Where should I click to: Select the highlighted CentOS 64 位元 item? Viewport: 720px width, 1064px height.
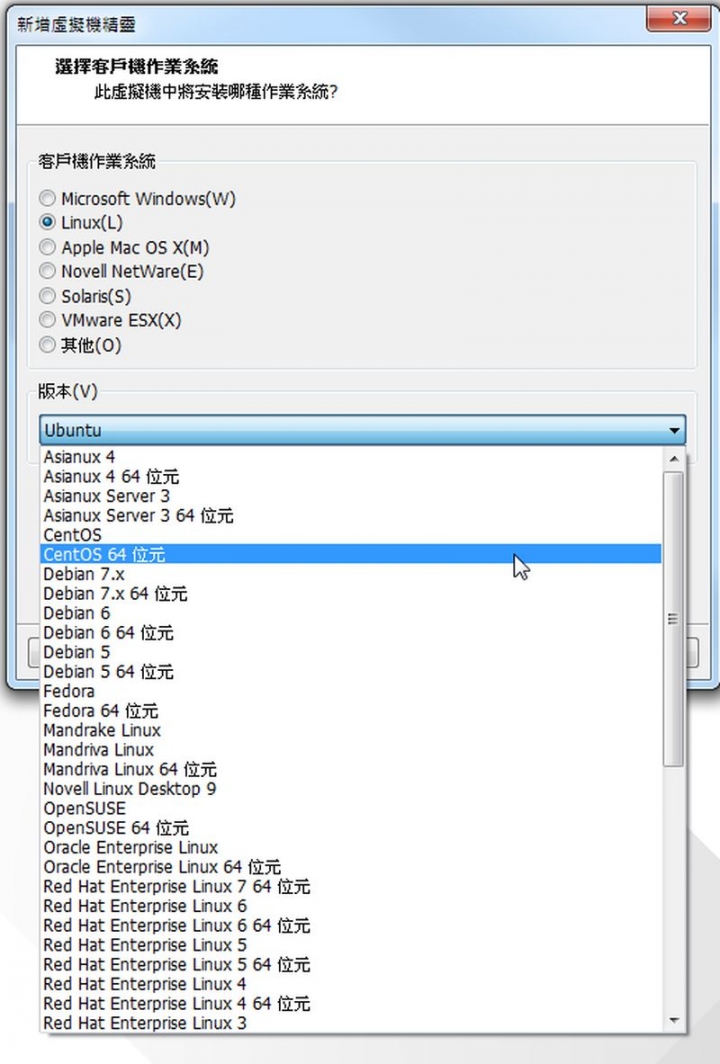pos(351,554)
